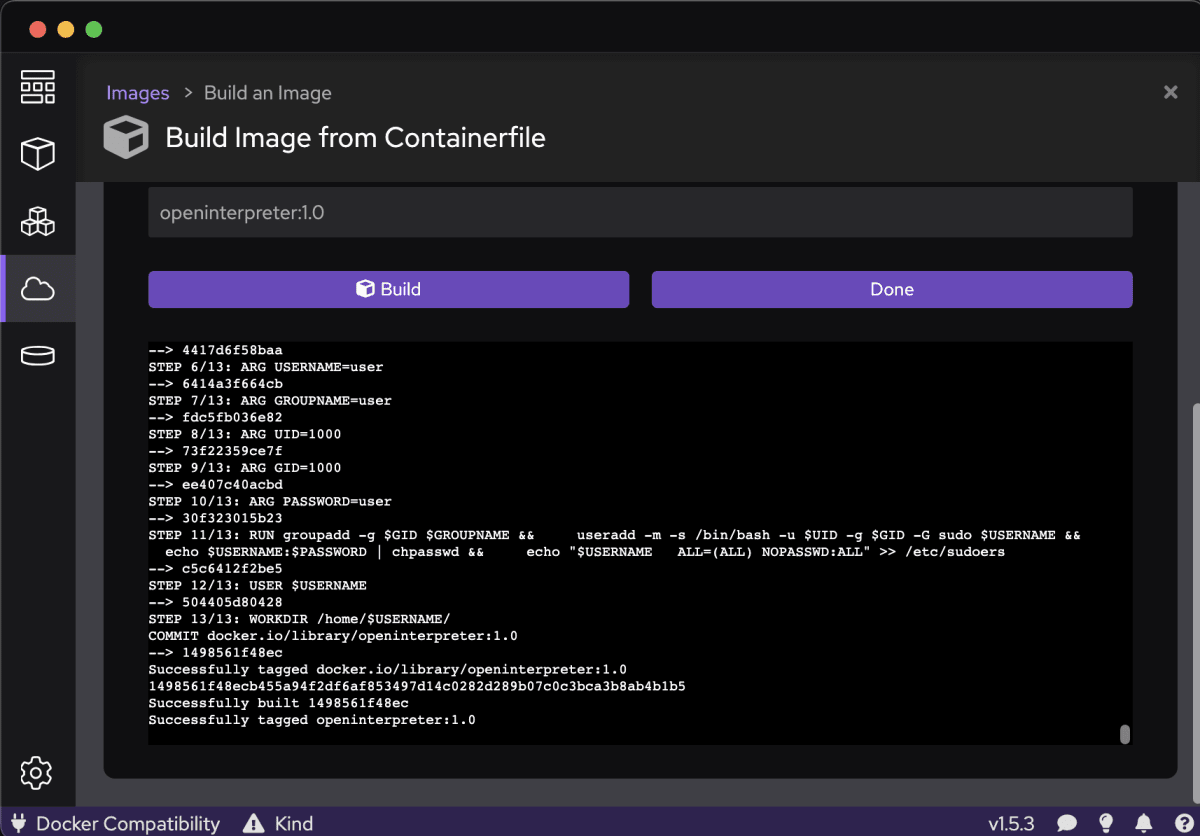Click log line 'STEP 8/13: ARG UID=1000'
The image size is (1200, 836).
(x=245, y=434)
